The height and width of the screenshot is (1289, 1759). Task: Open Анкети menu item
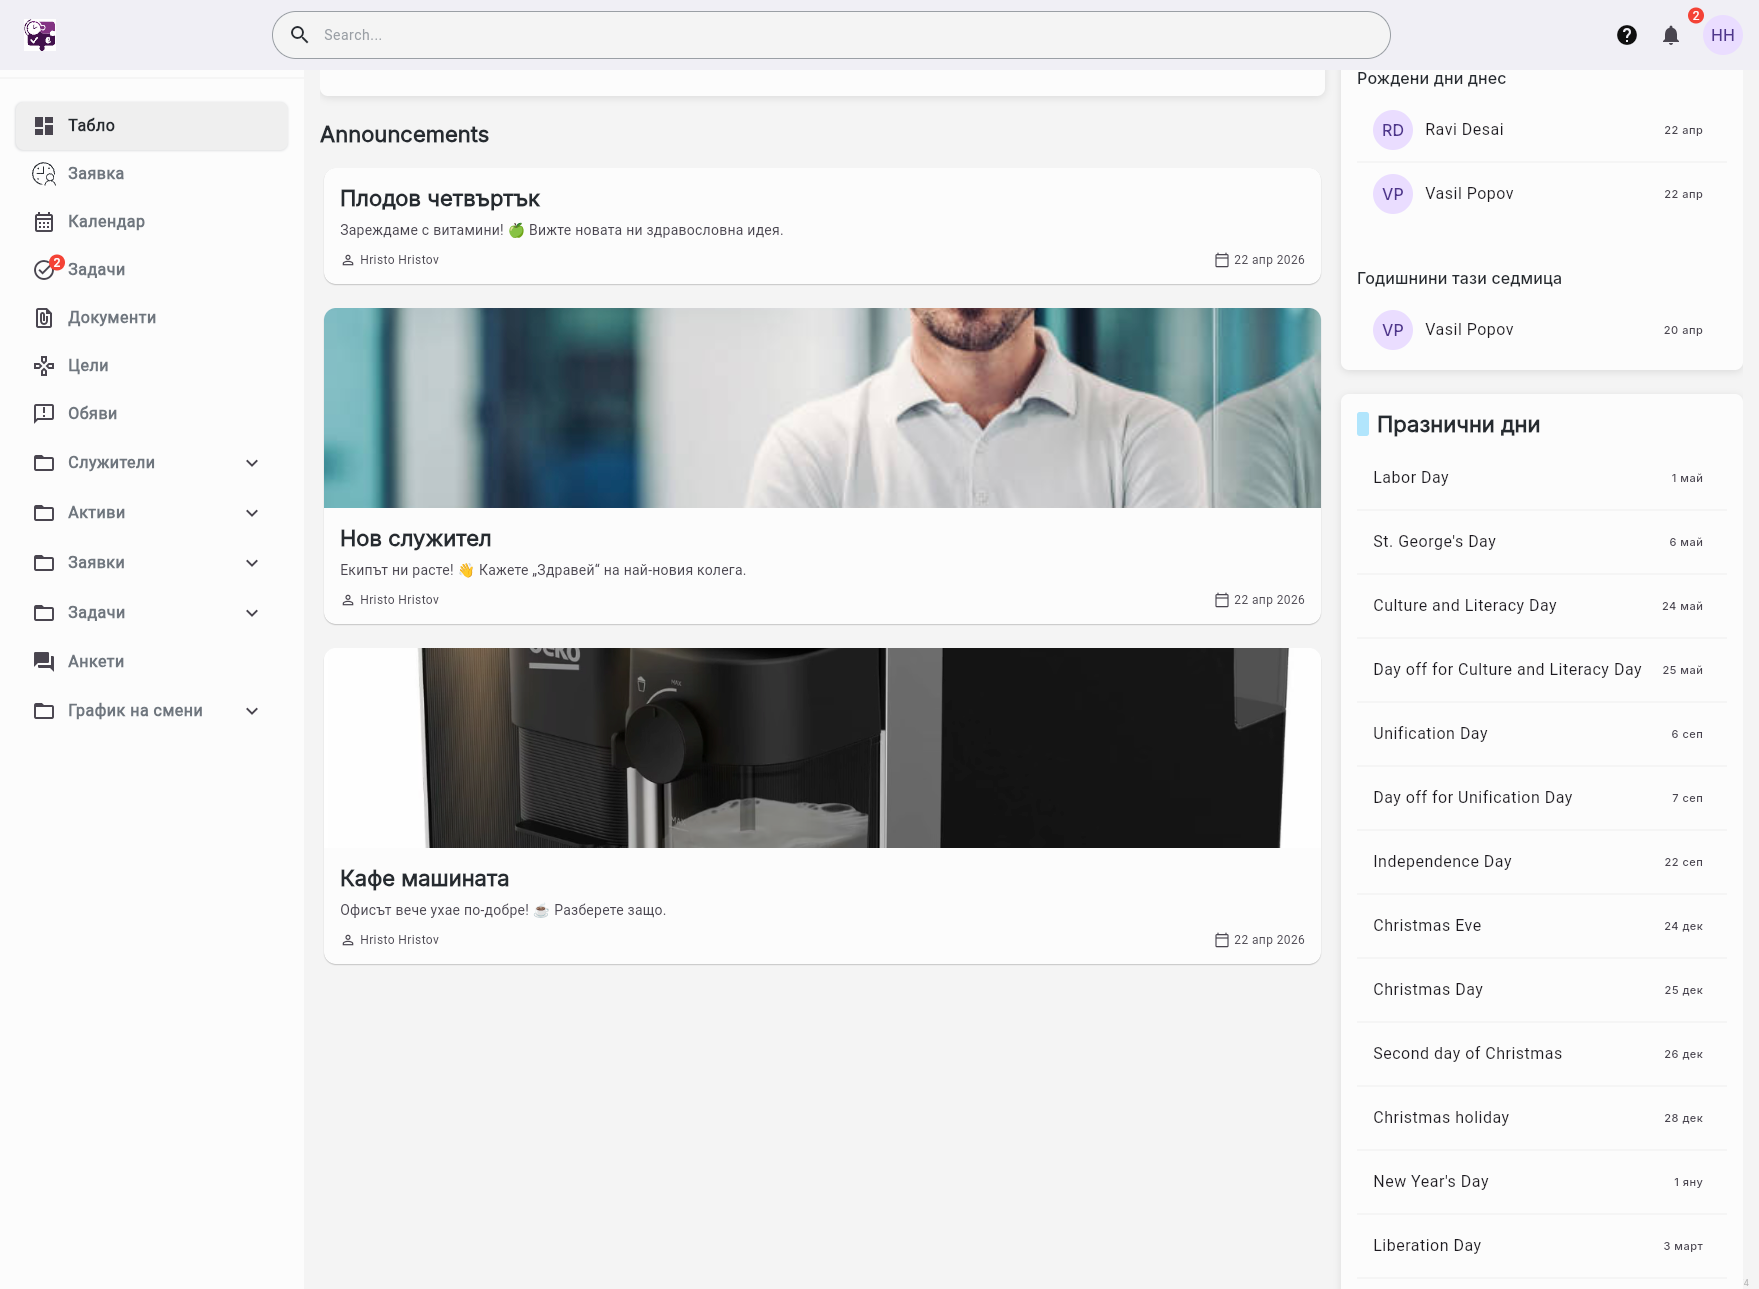tap(151, 661)
